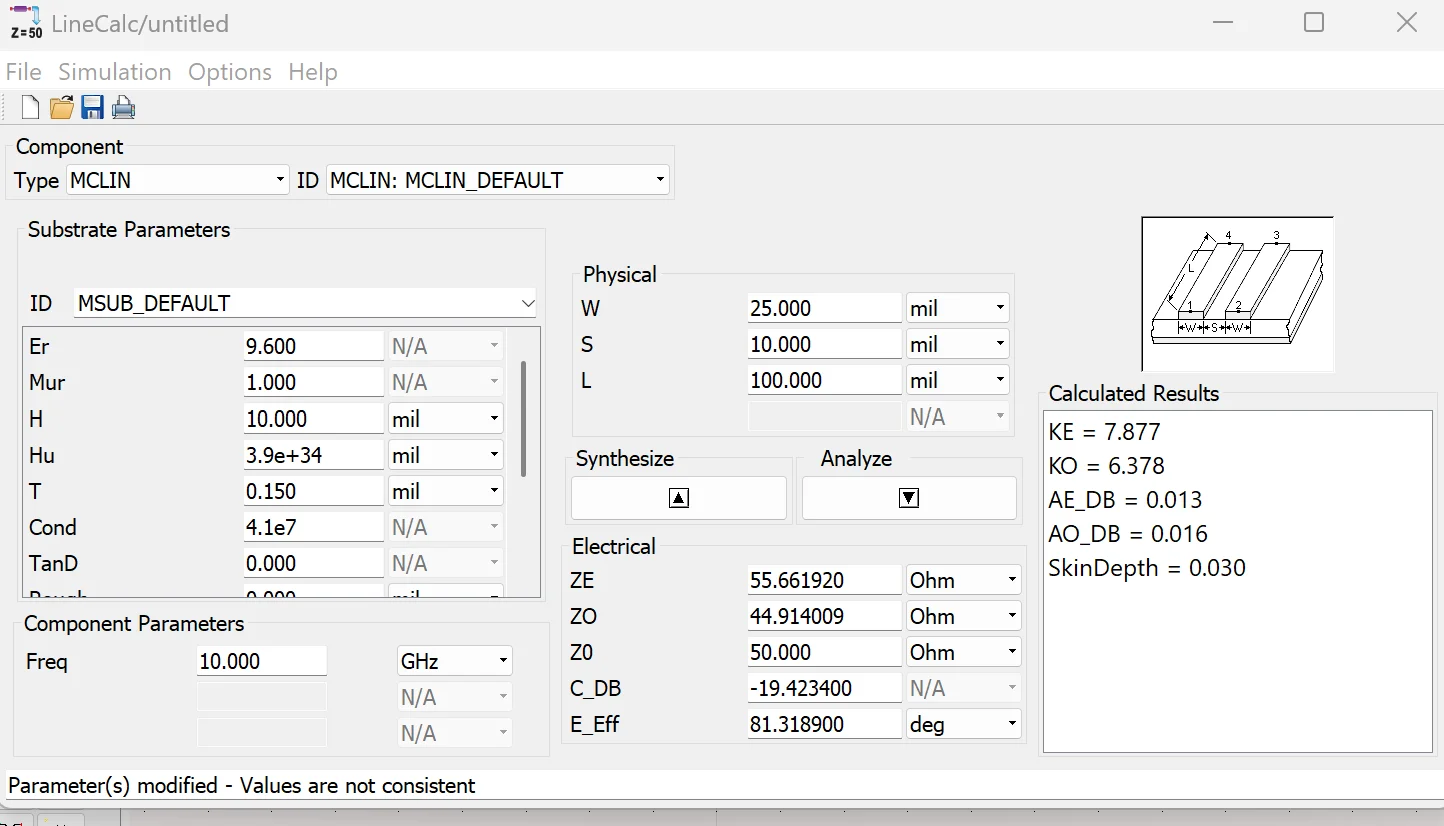Click the ZE field 55.661920
This screenshot has height=826, width=1444.
point(825,580)
